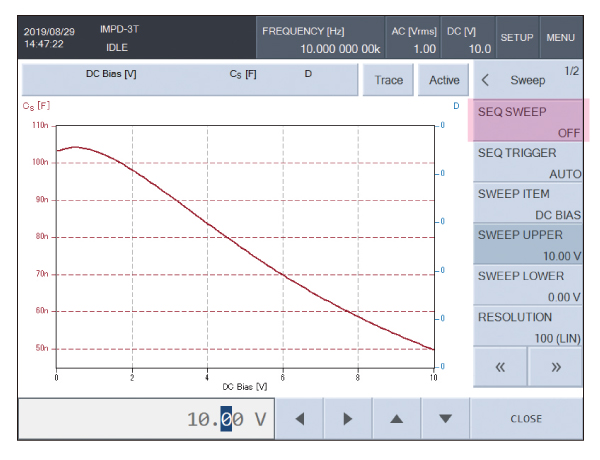
Task: Open RESOLUTION 100 (LIN) setting
Action: [x=528, y=326]
